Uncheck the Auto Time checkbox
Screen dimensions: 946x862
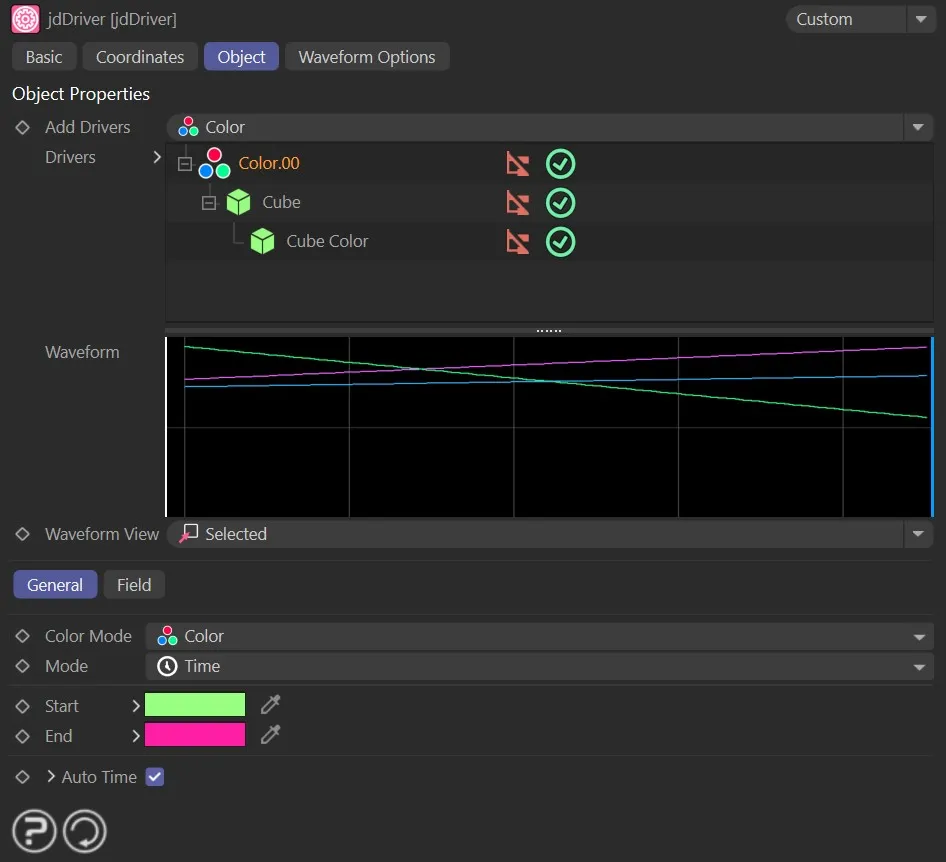[x=155, y=776]
